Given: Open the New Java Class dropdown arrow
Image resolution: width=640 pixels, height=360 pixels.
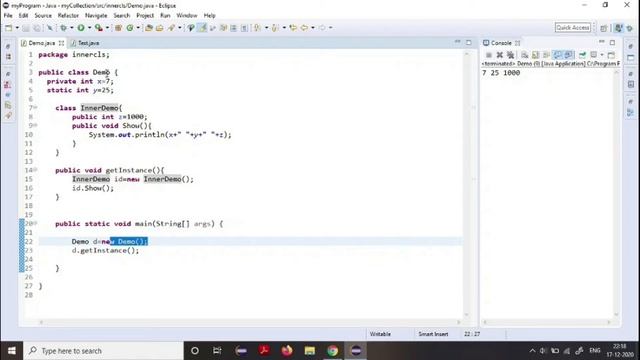Looking at the screenshot, I should click(x=138, y=28).
